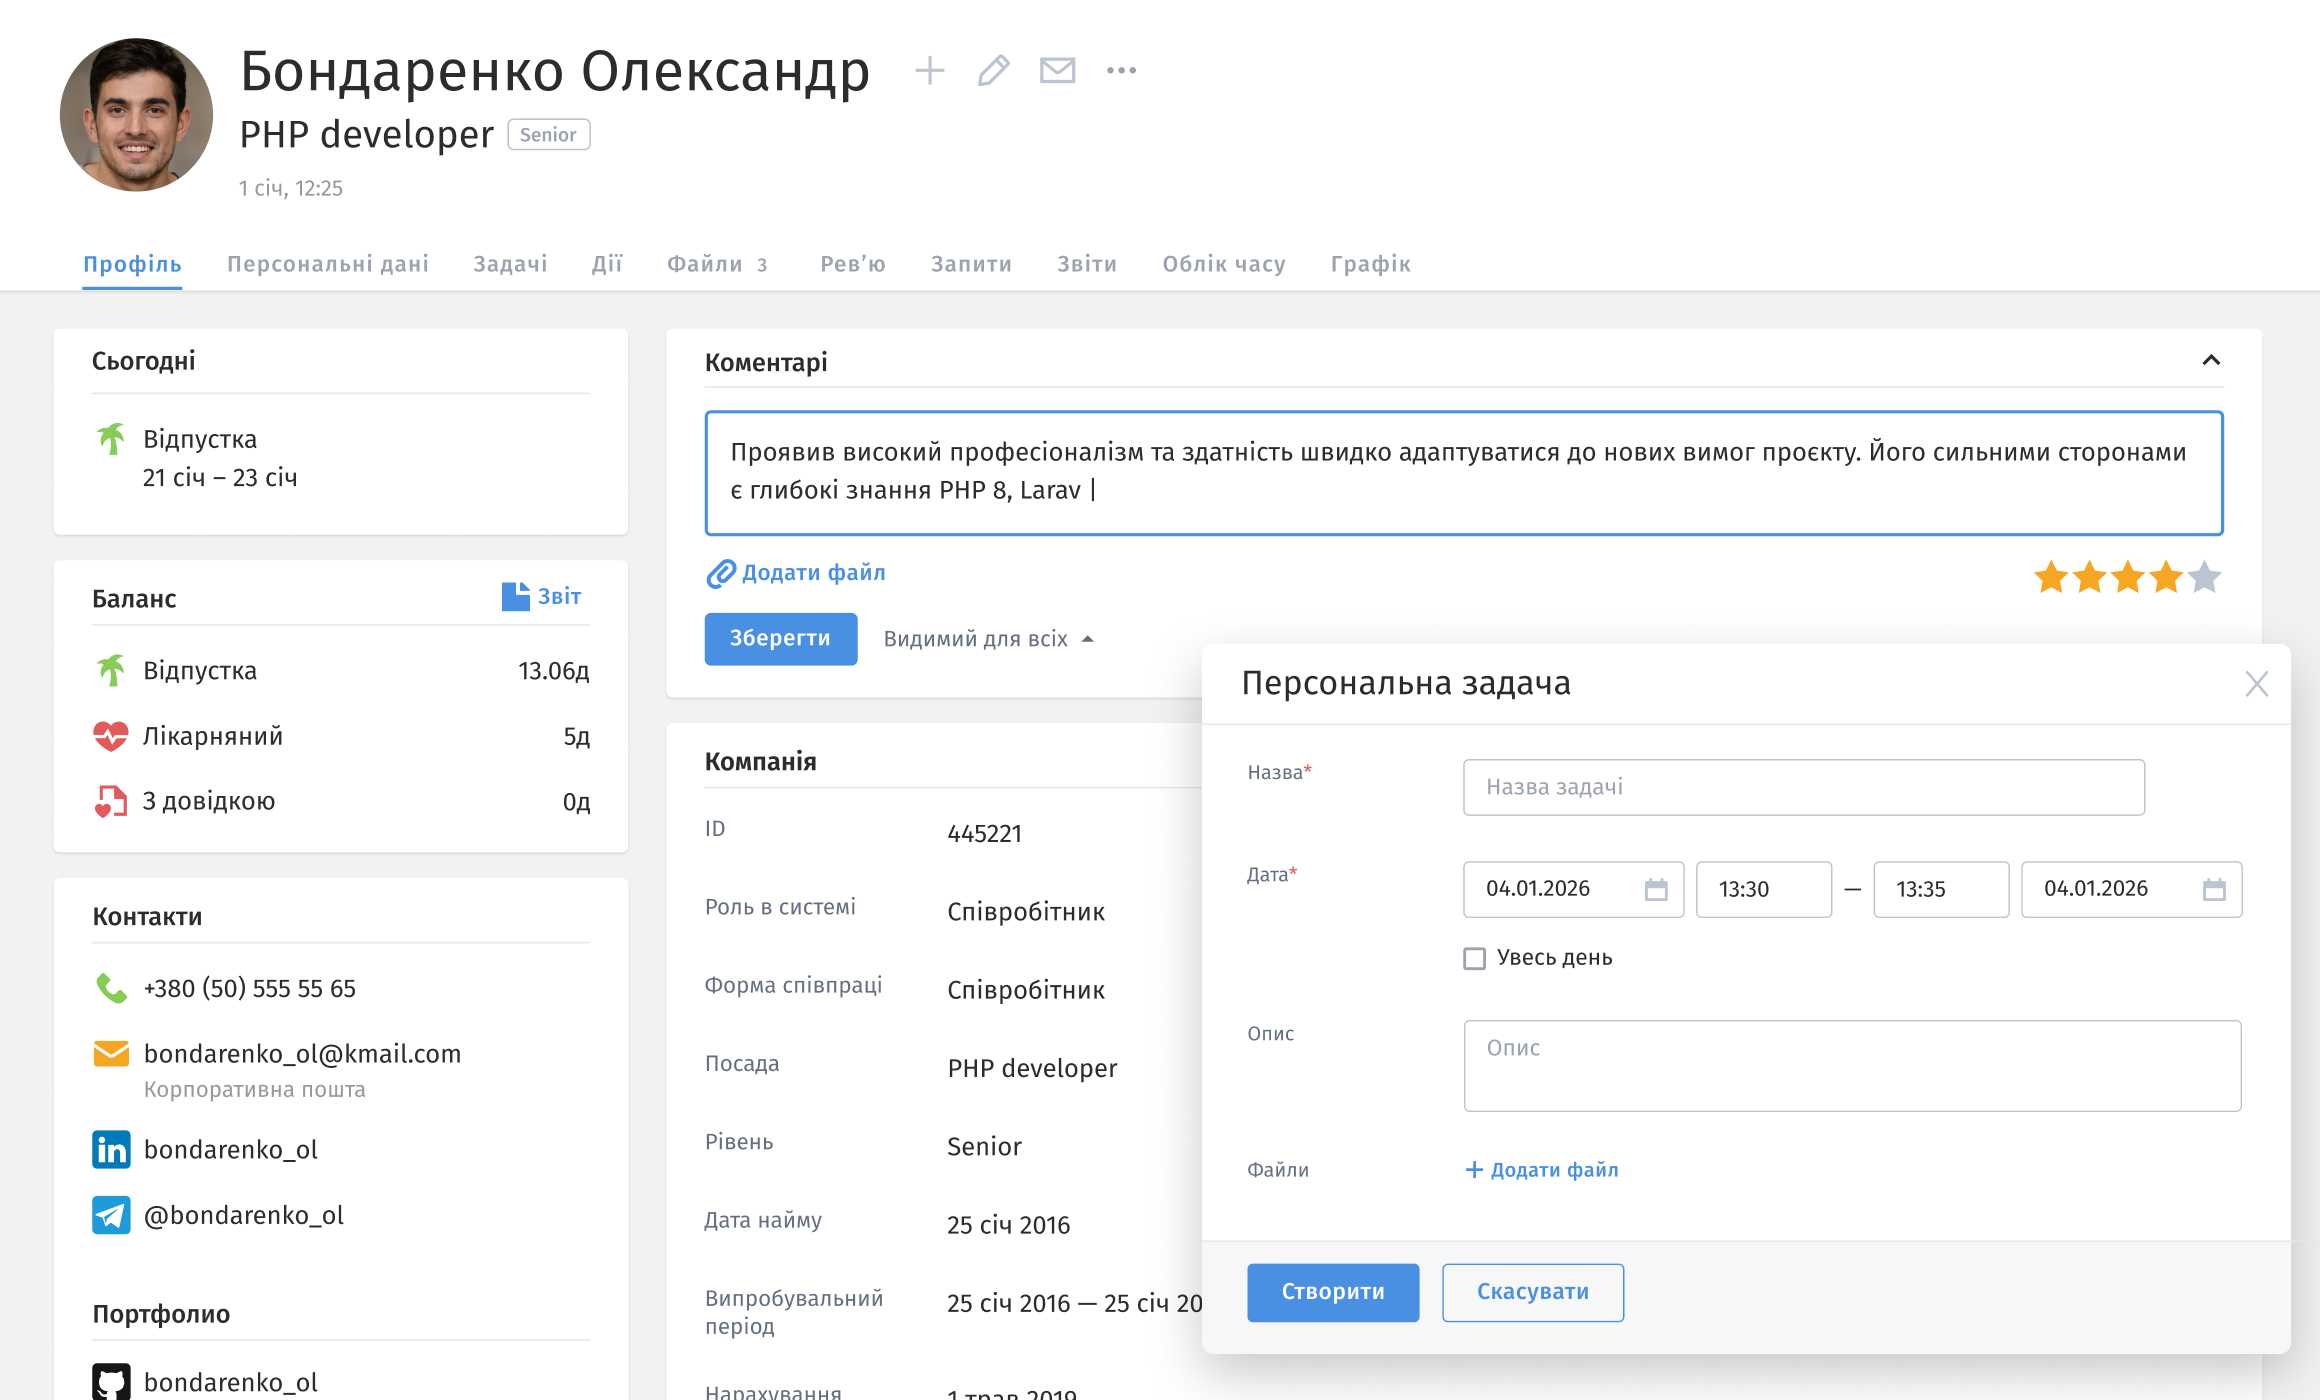Click the LinkedIn icon in contacts
This screenshot has height=1400, width=2320.
[111, 1150]
